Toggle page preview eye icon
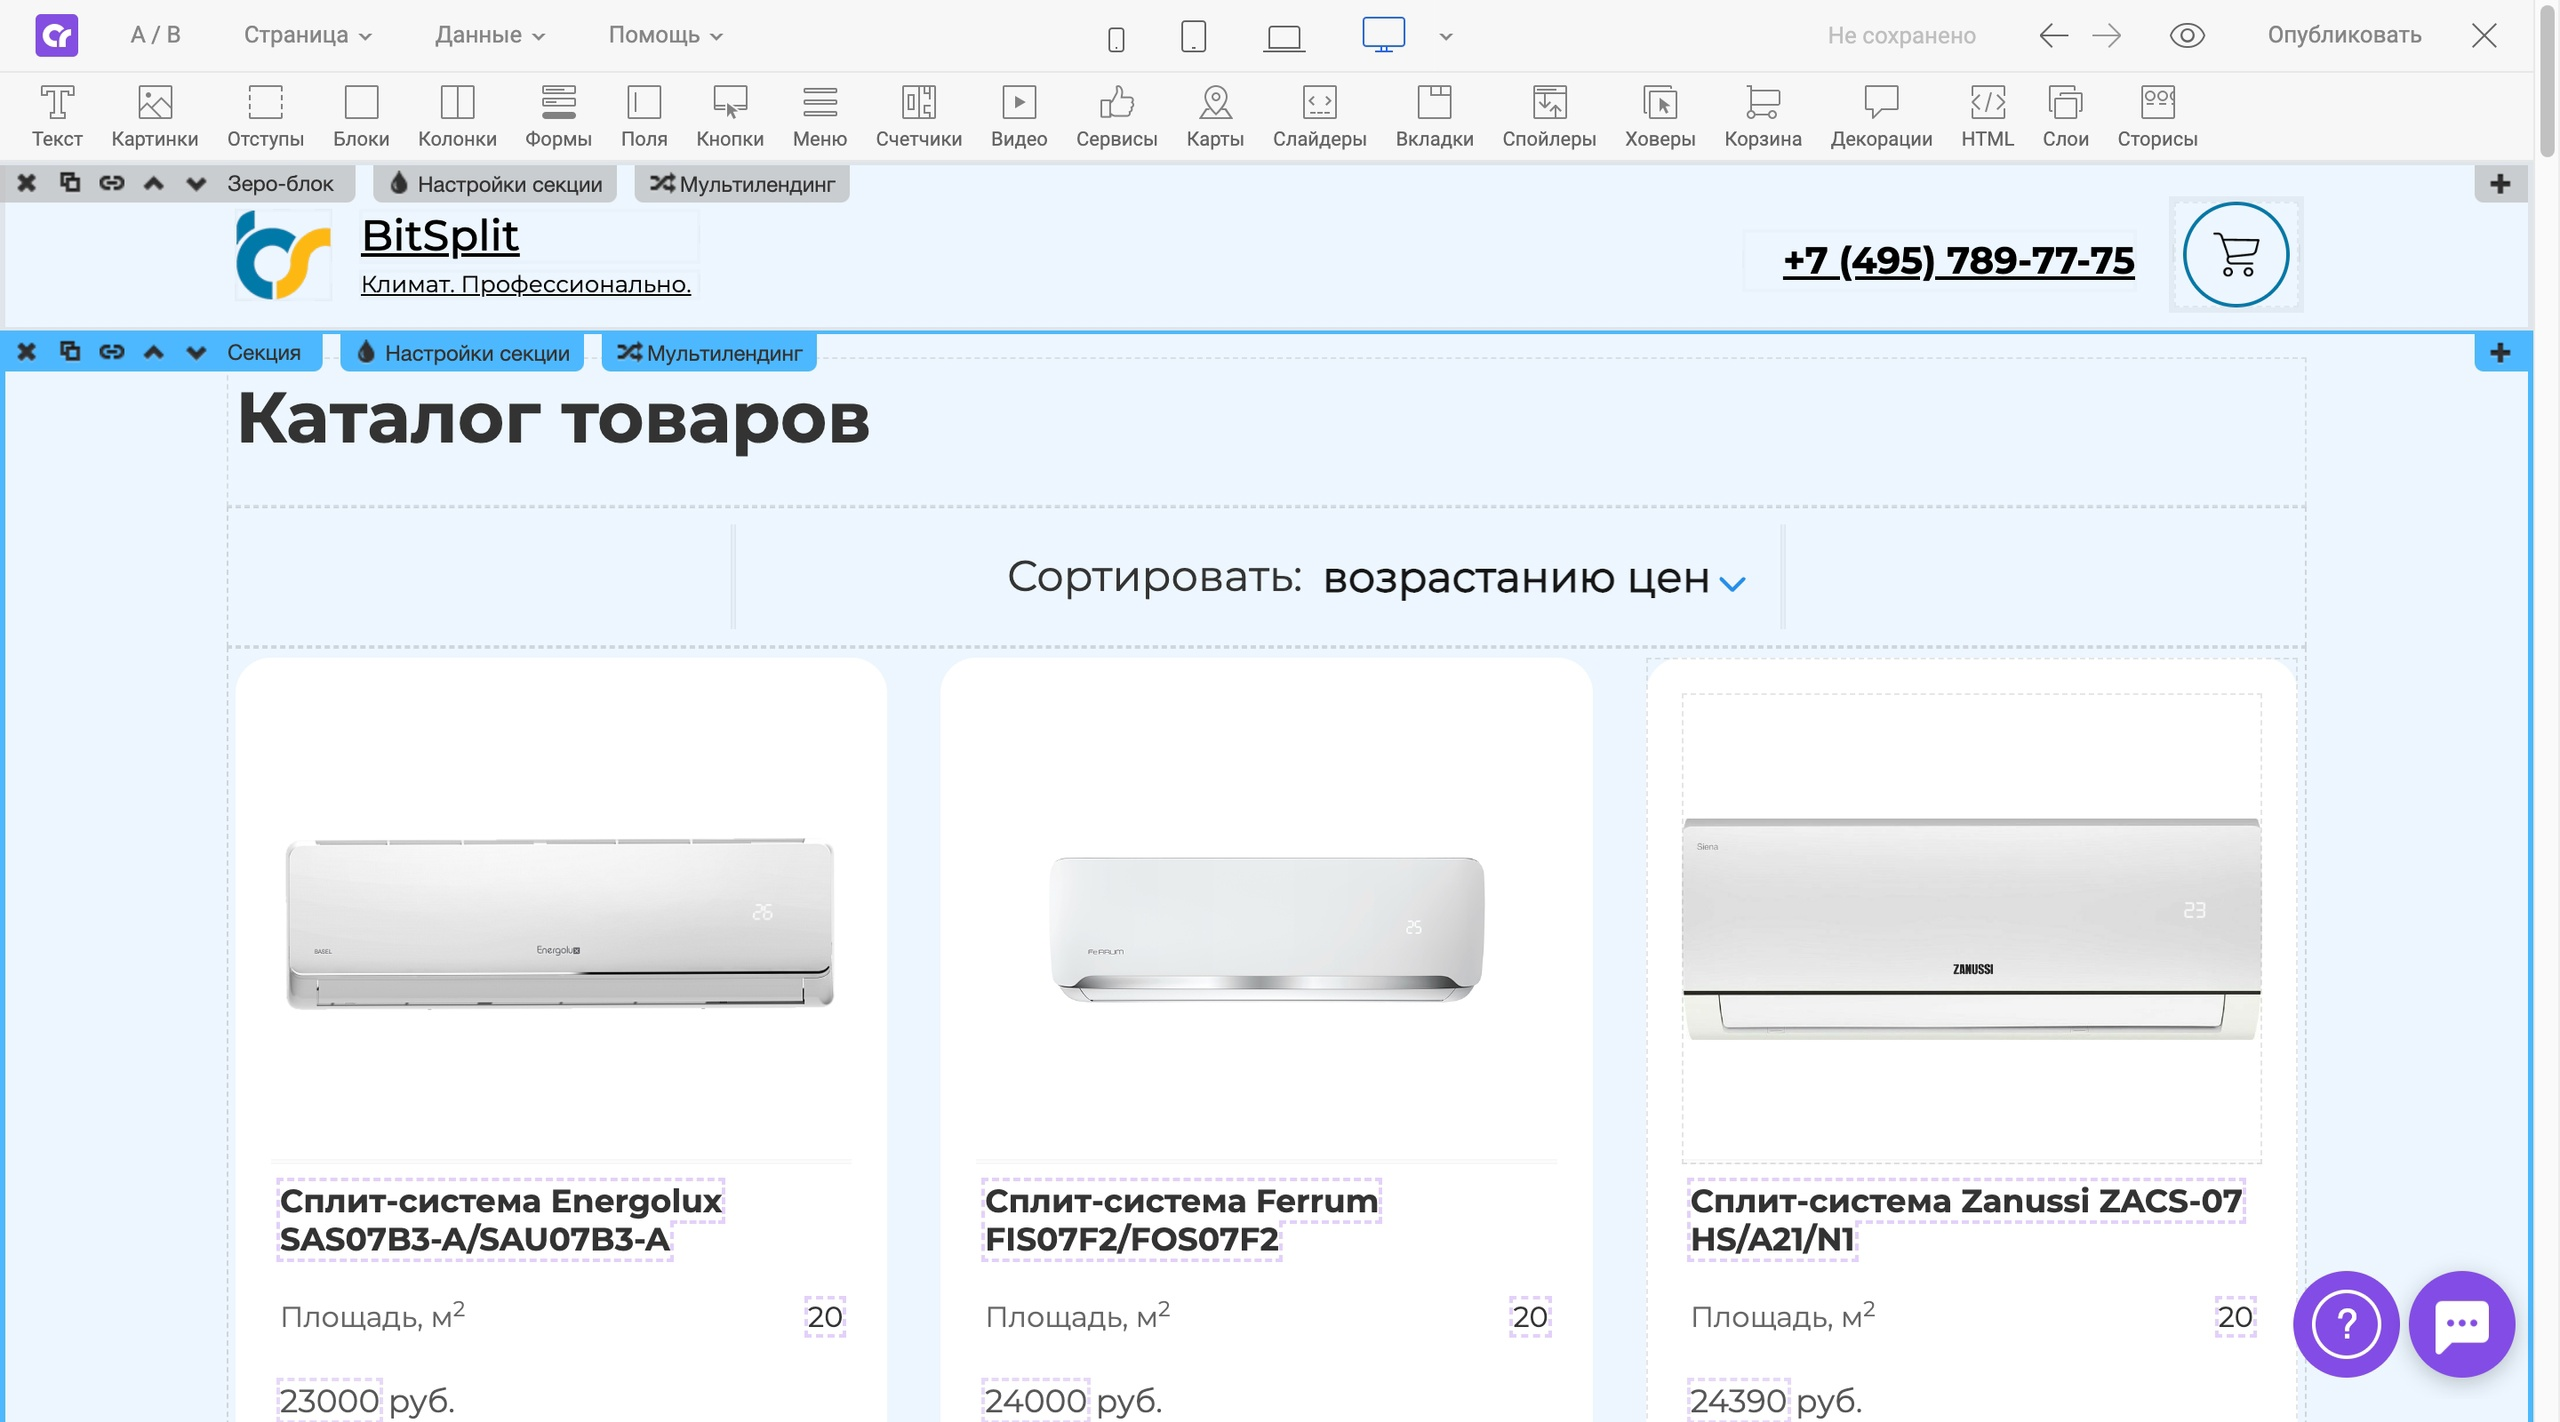2560x1422 pixels. (x=2187, y=36)
